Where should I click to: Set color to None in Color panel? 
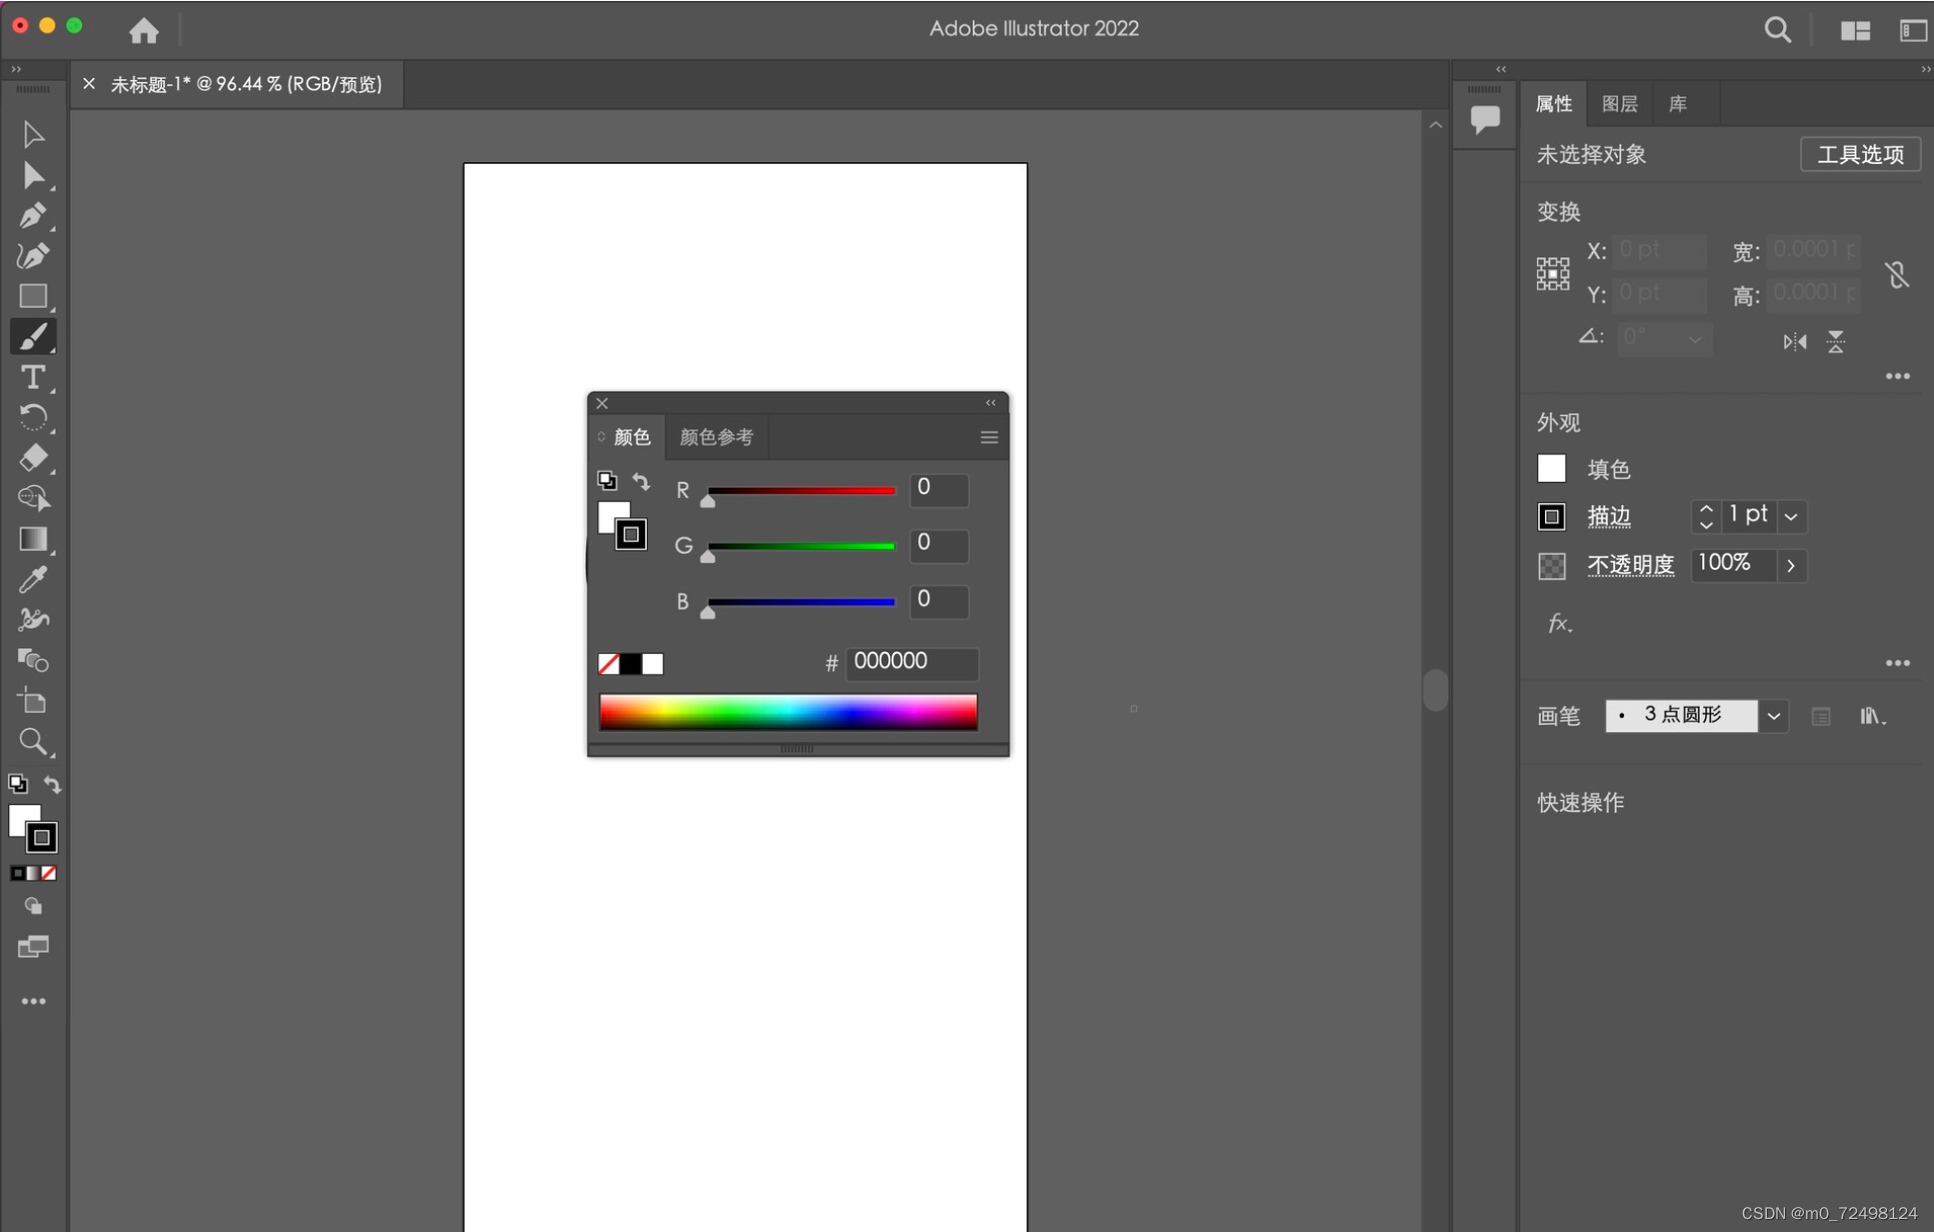pyautogui.click(x=608, y=664)
